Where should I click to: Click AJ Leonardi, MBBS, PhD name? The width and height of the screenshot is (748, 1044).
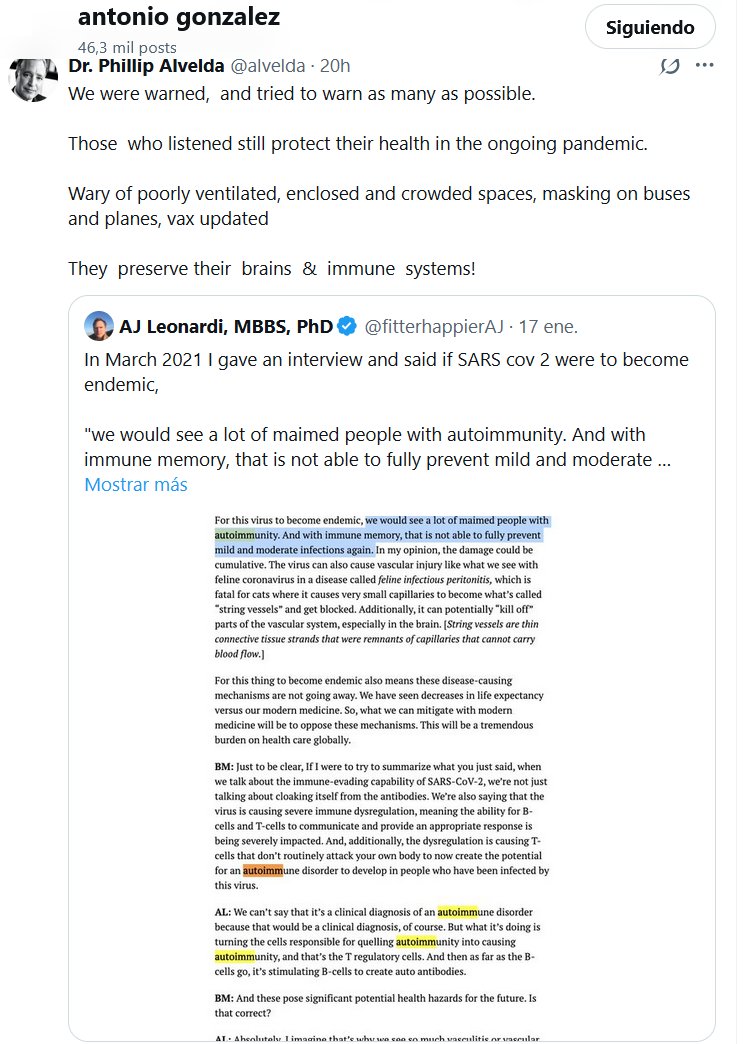point(226,326)
